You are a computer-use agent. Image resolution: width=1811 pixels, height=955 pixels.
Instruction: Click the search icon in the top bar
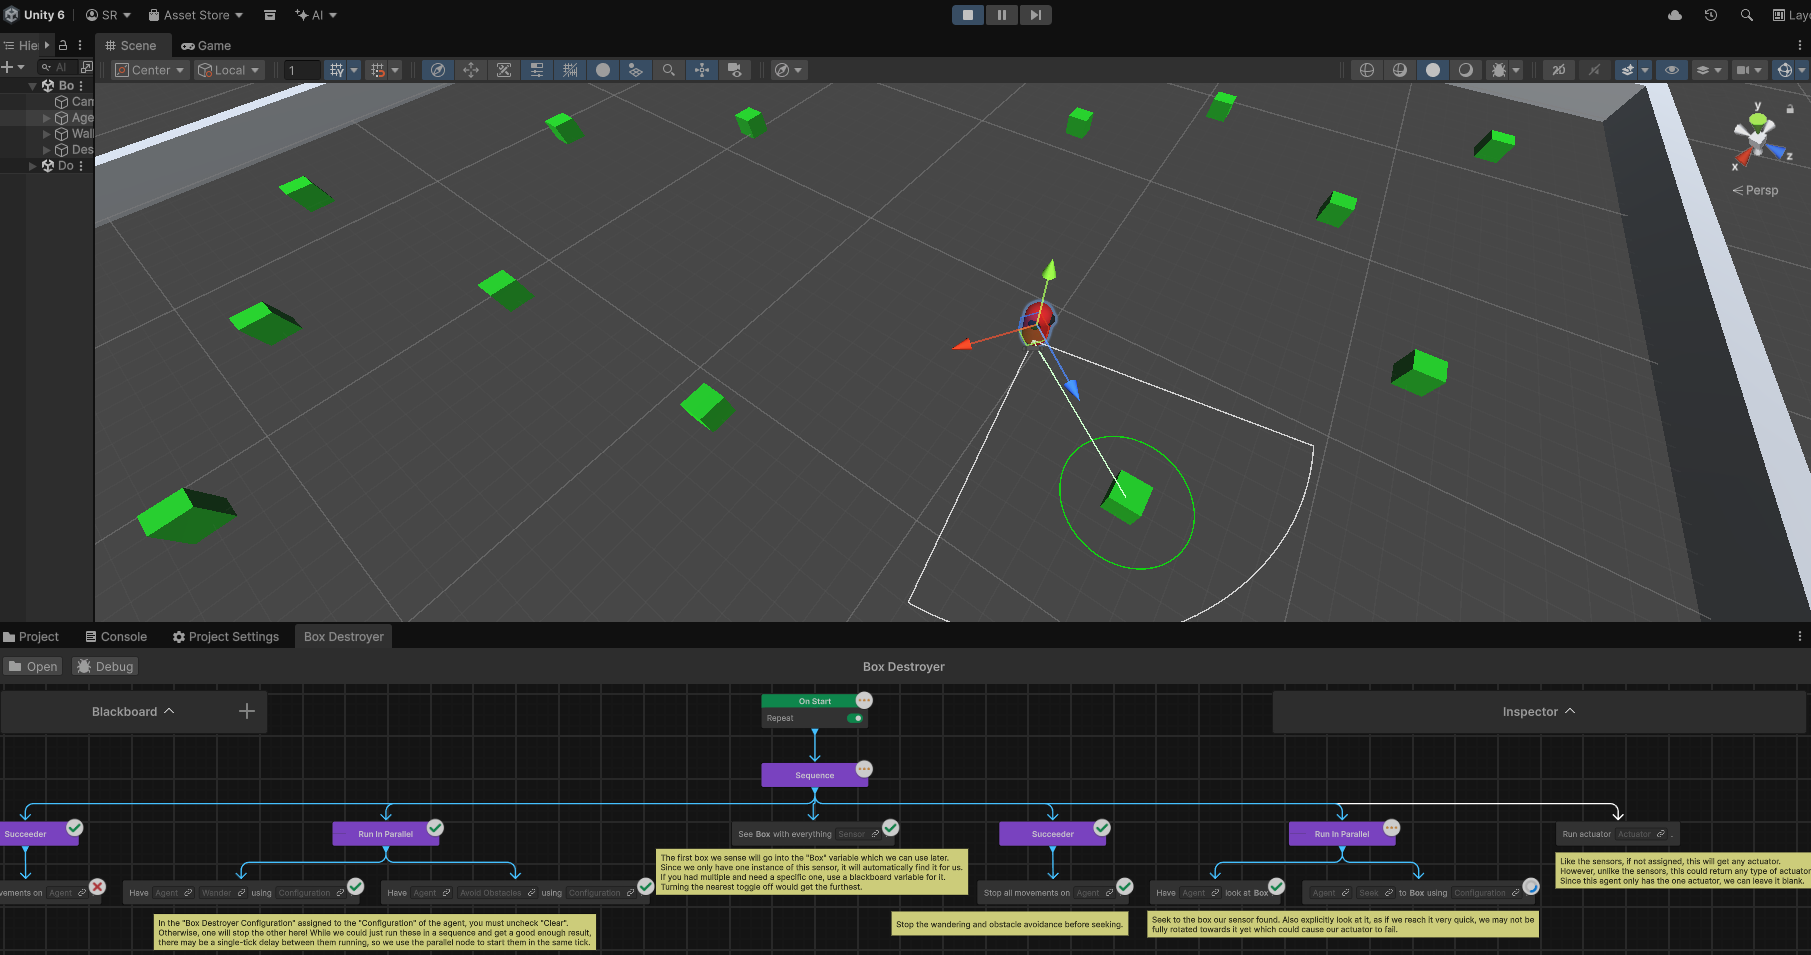pos(1746,15)
